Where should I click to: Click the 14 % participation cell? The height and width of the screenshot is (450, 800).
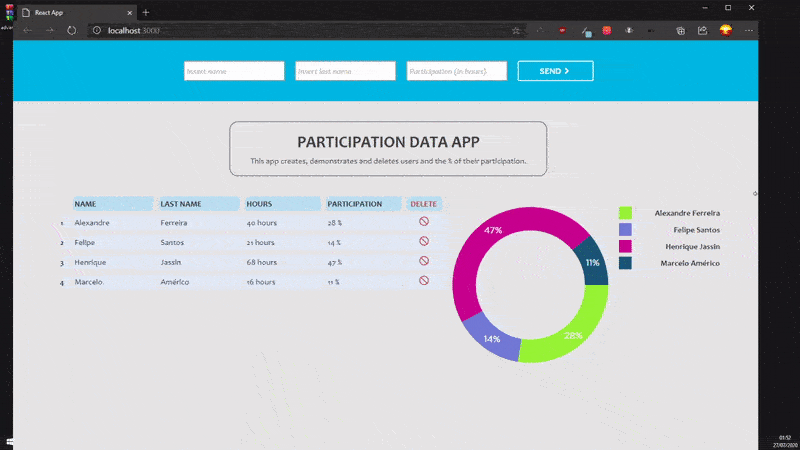click(x=334, y=243)
